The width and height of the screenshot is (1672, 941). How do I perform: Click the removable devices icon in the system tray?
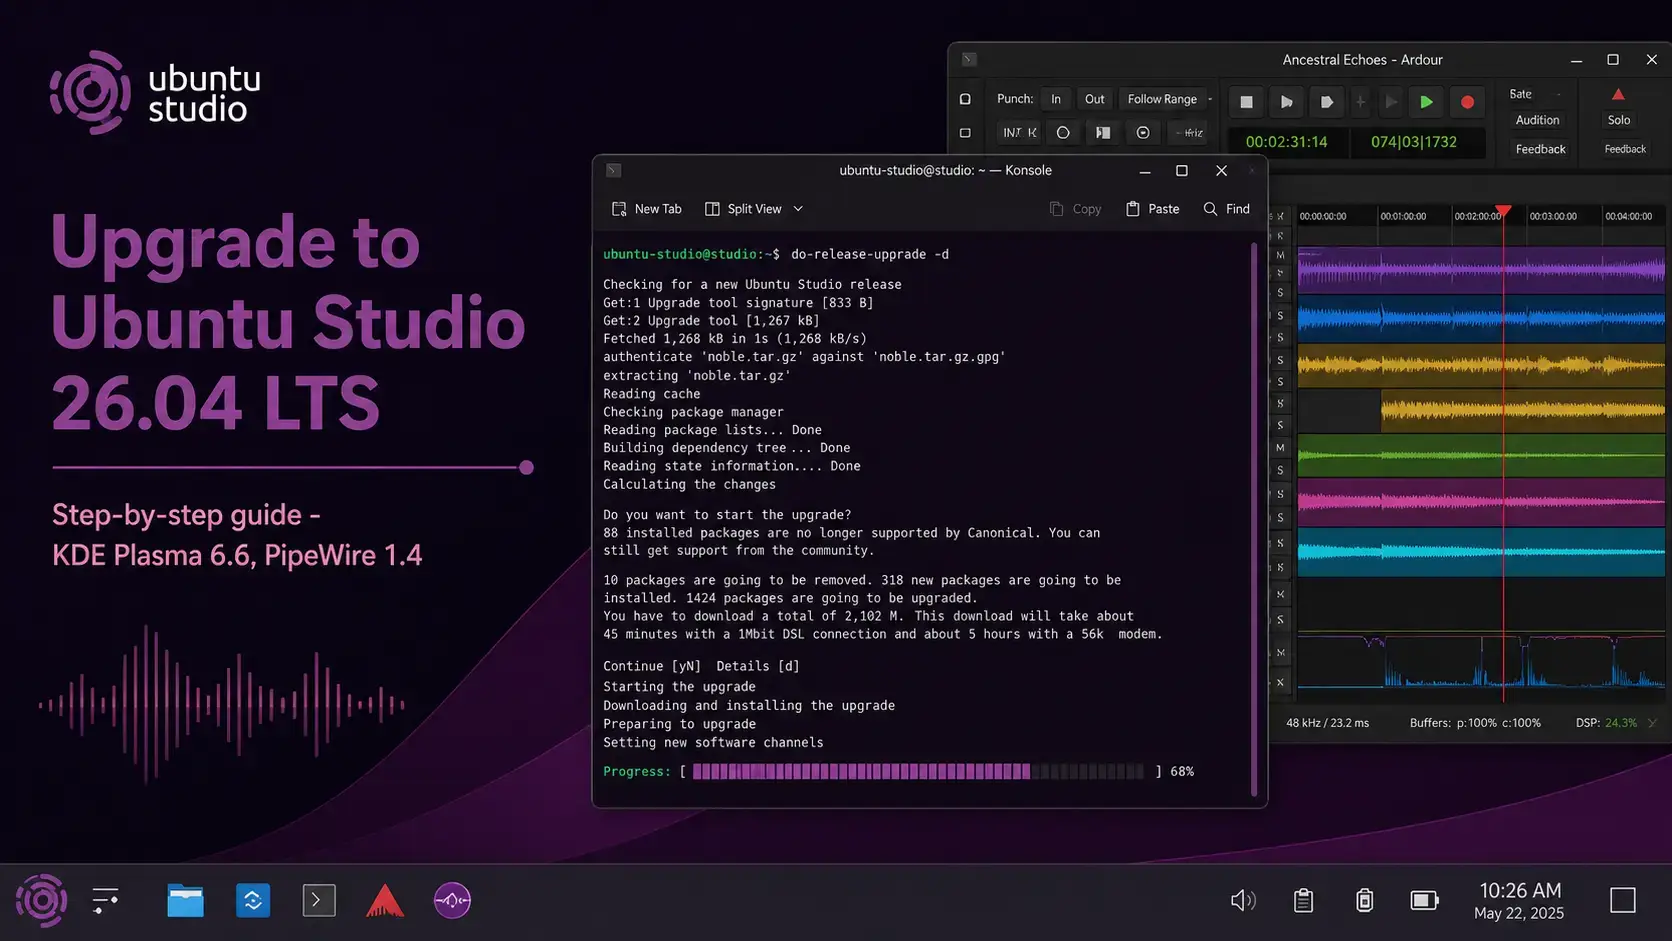tap(1364, 900)
